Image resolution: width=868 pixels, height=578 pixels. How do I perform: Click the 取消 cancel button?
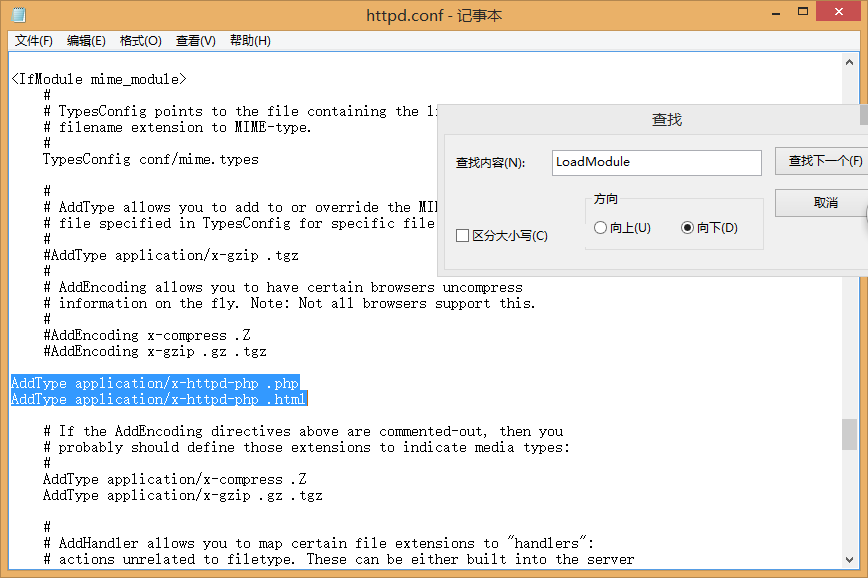822,203
